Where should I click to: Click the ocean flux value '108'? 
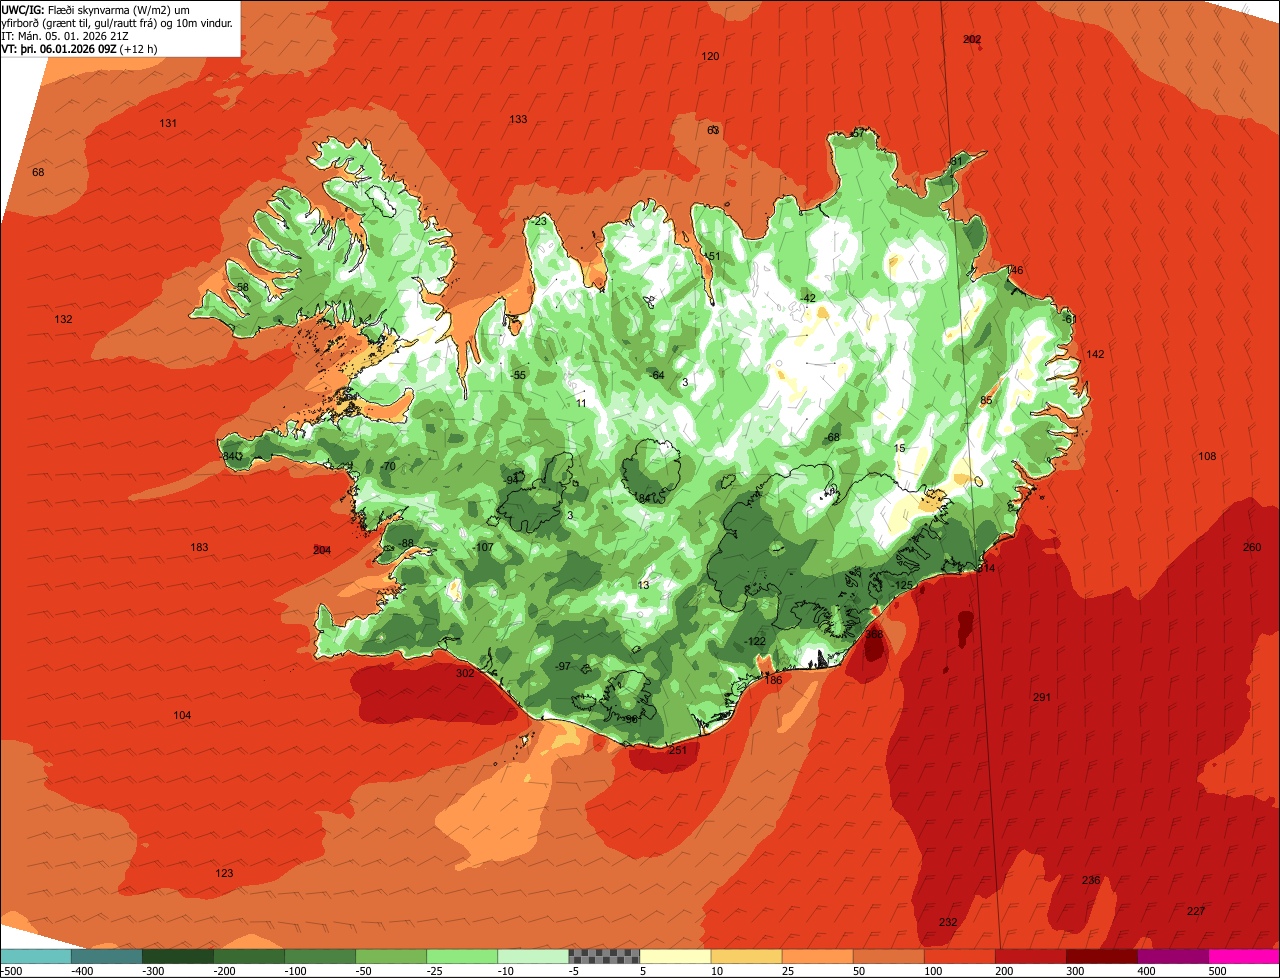point(1207,456)
